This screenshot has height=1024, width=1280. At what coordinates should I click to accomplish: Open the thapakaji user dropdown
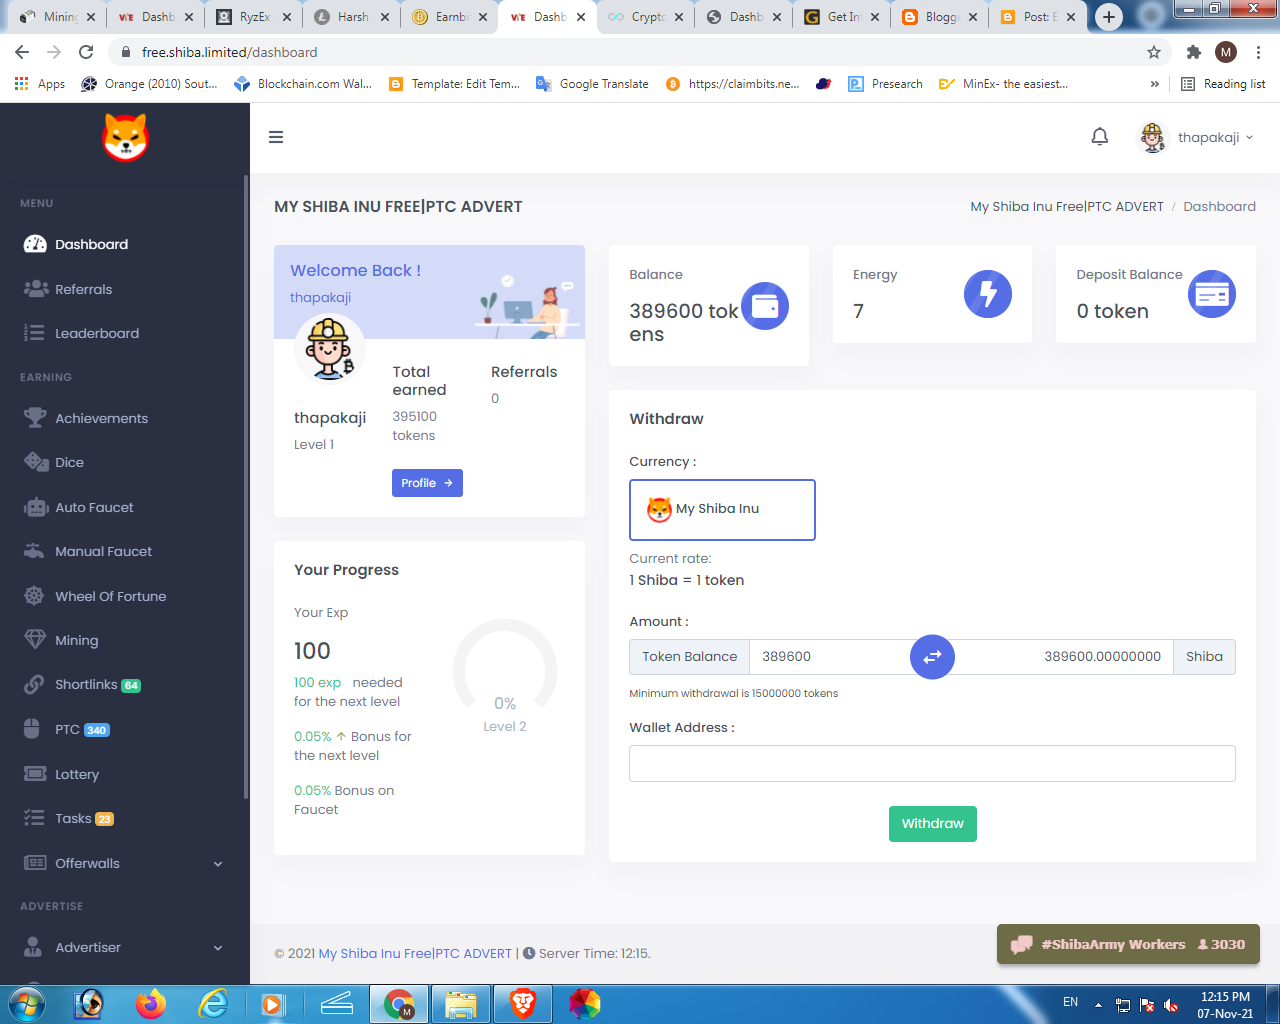click(1196, 137)
